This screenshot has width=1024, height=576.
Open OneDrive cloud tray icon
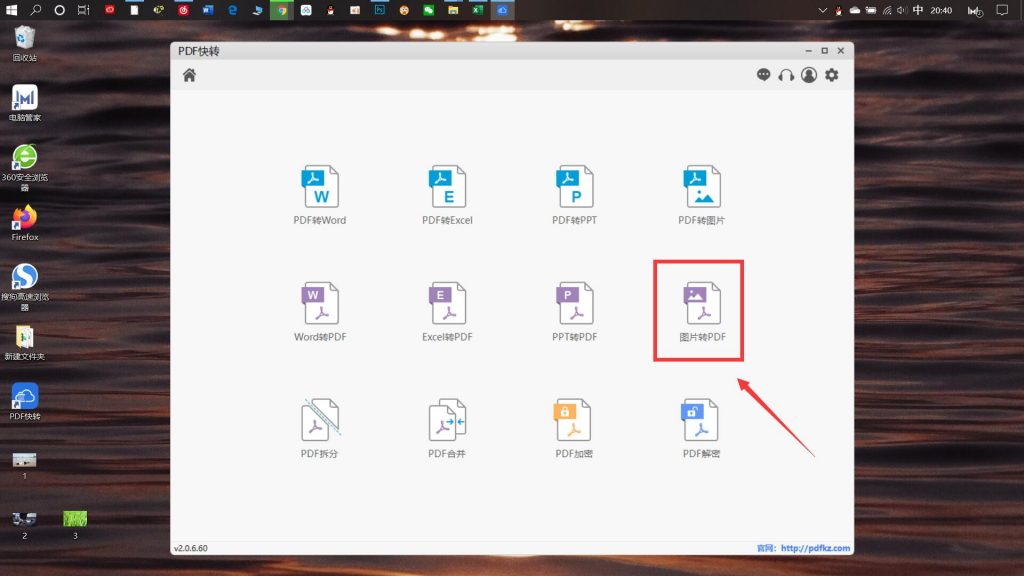pos(854,10)
